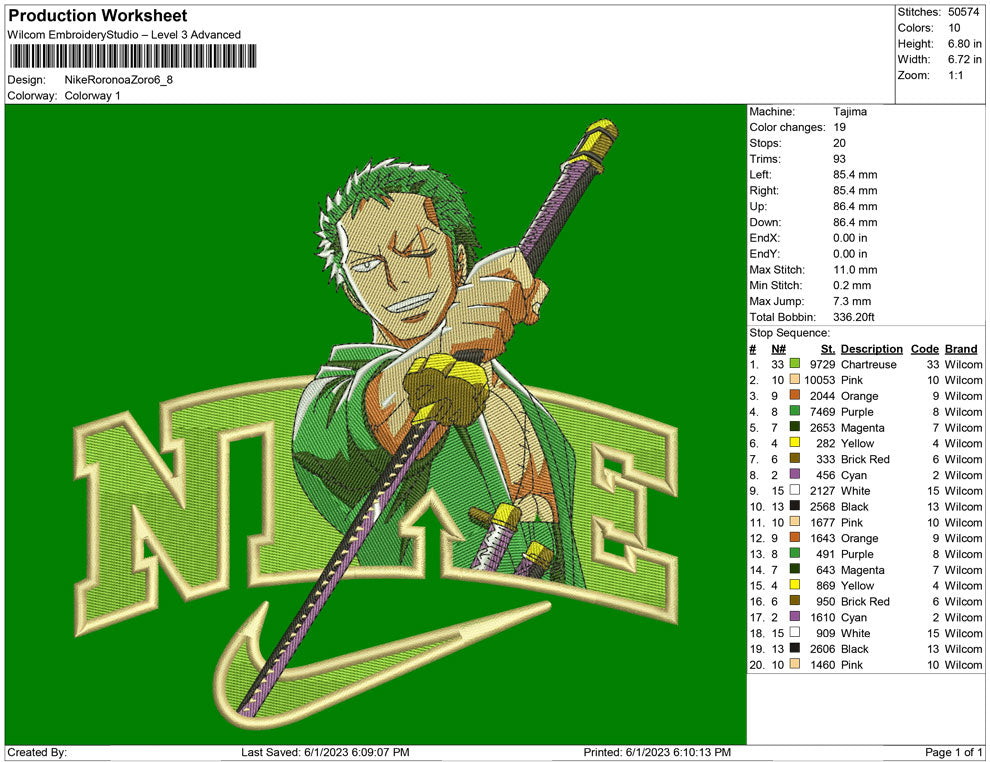Screen dimensions: 990x762
Task: Click the Colors value 10
Action: (954, 28)
